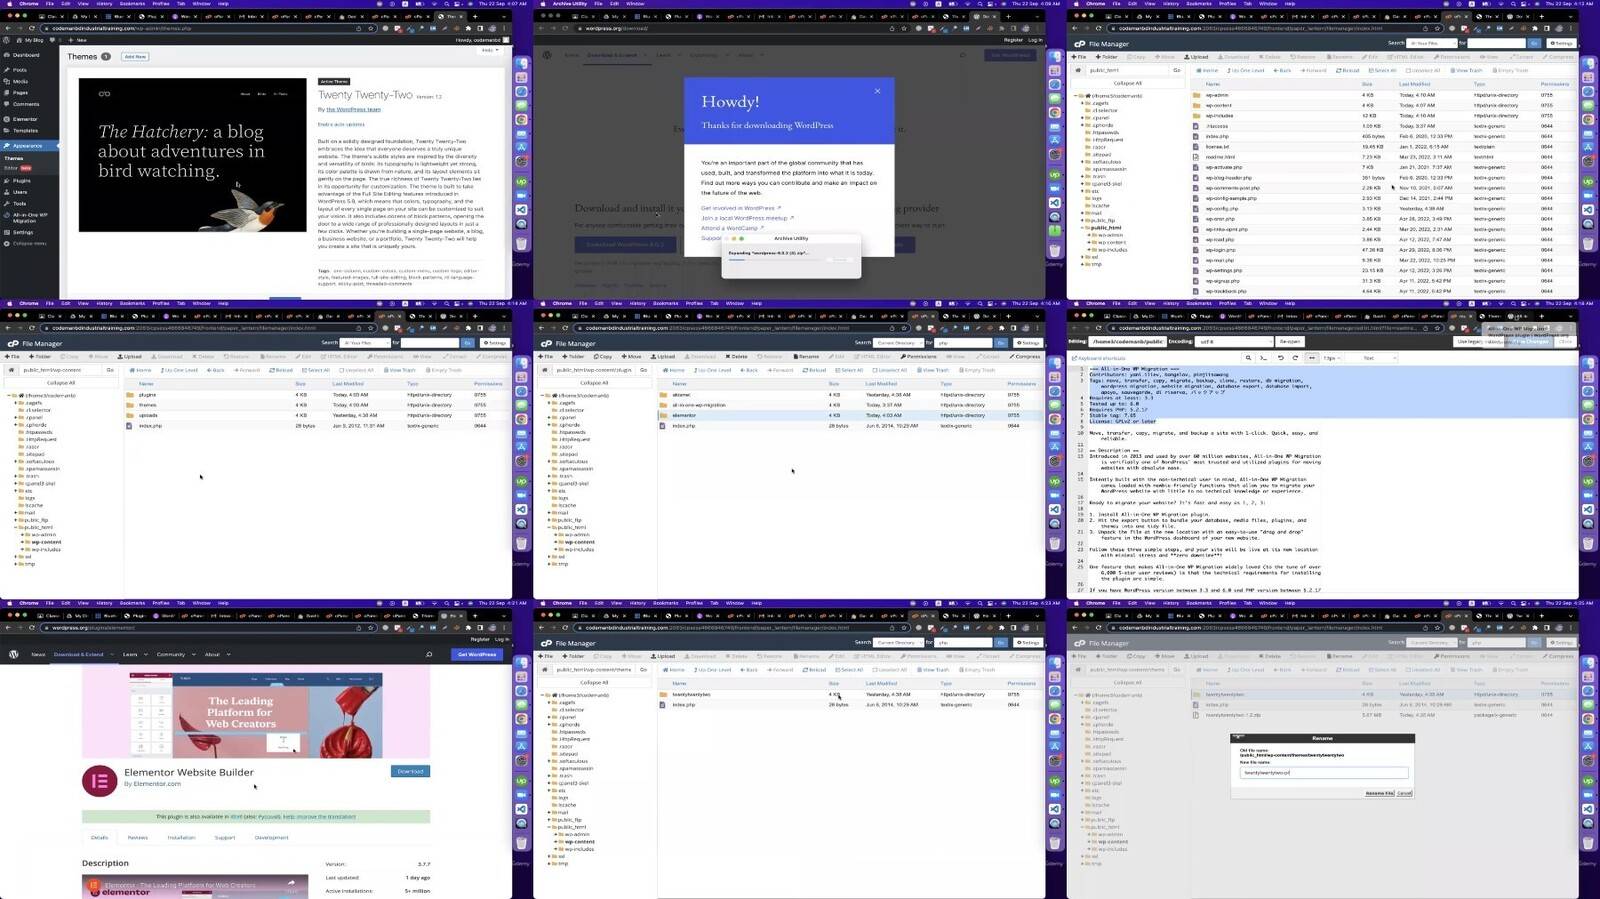Switch to the Reviews tab on Elementor page
Screen dimensions: 1600x899
138,838
